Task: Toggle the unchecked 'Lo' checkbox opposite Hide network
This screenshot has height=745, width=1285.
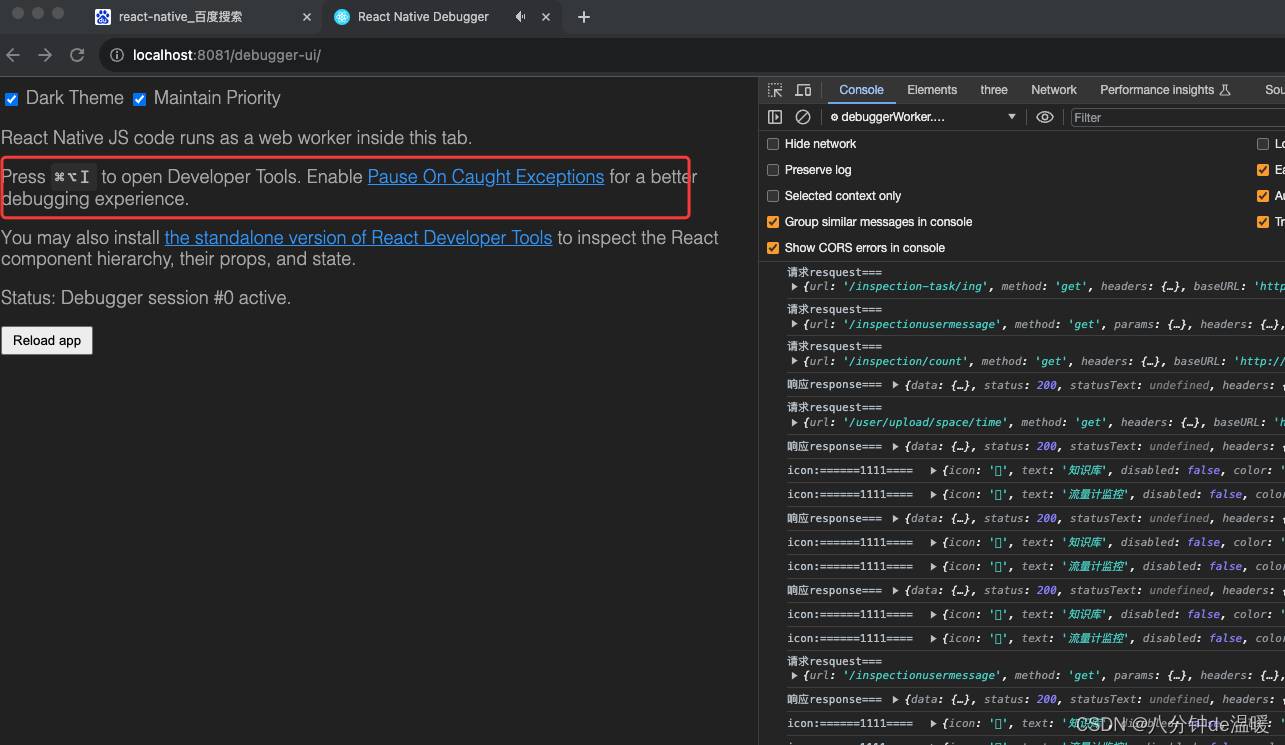Action: coord(1263,144)
